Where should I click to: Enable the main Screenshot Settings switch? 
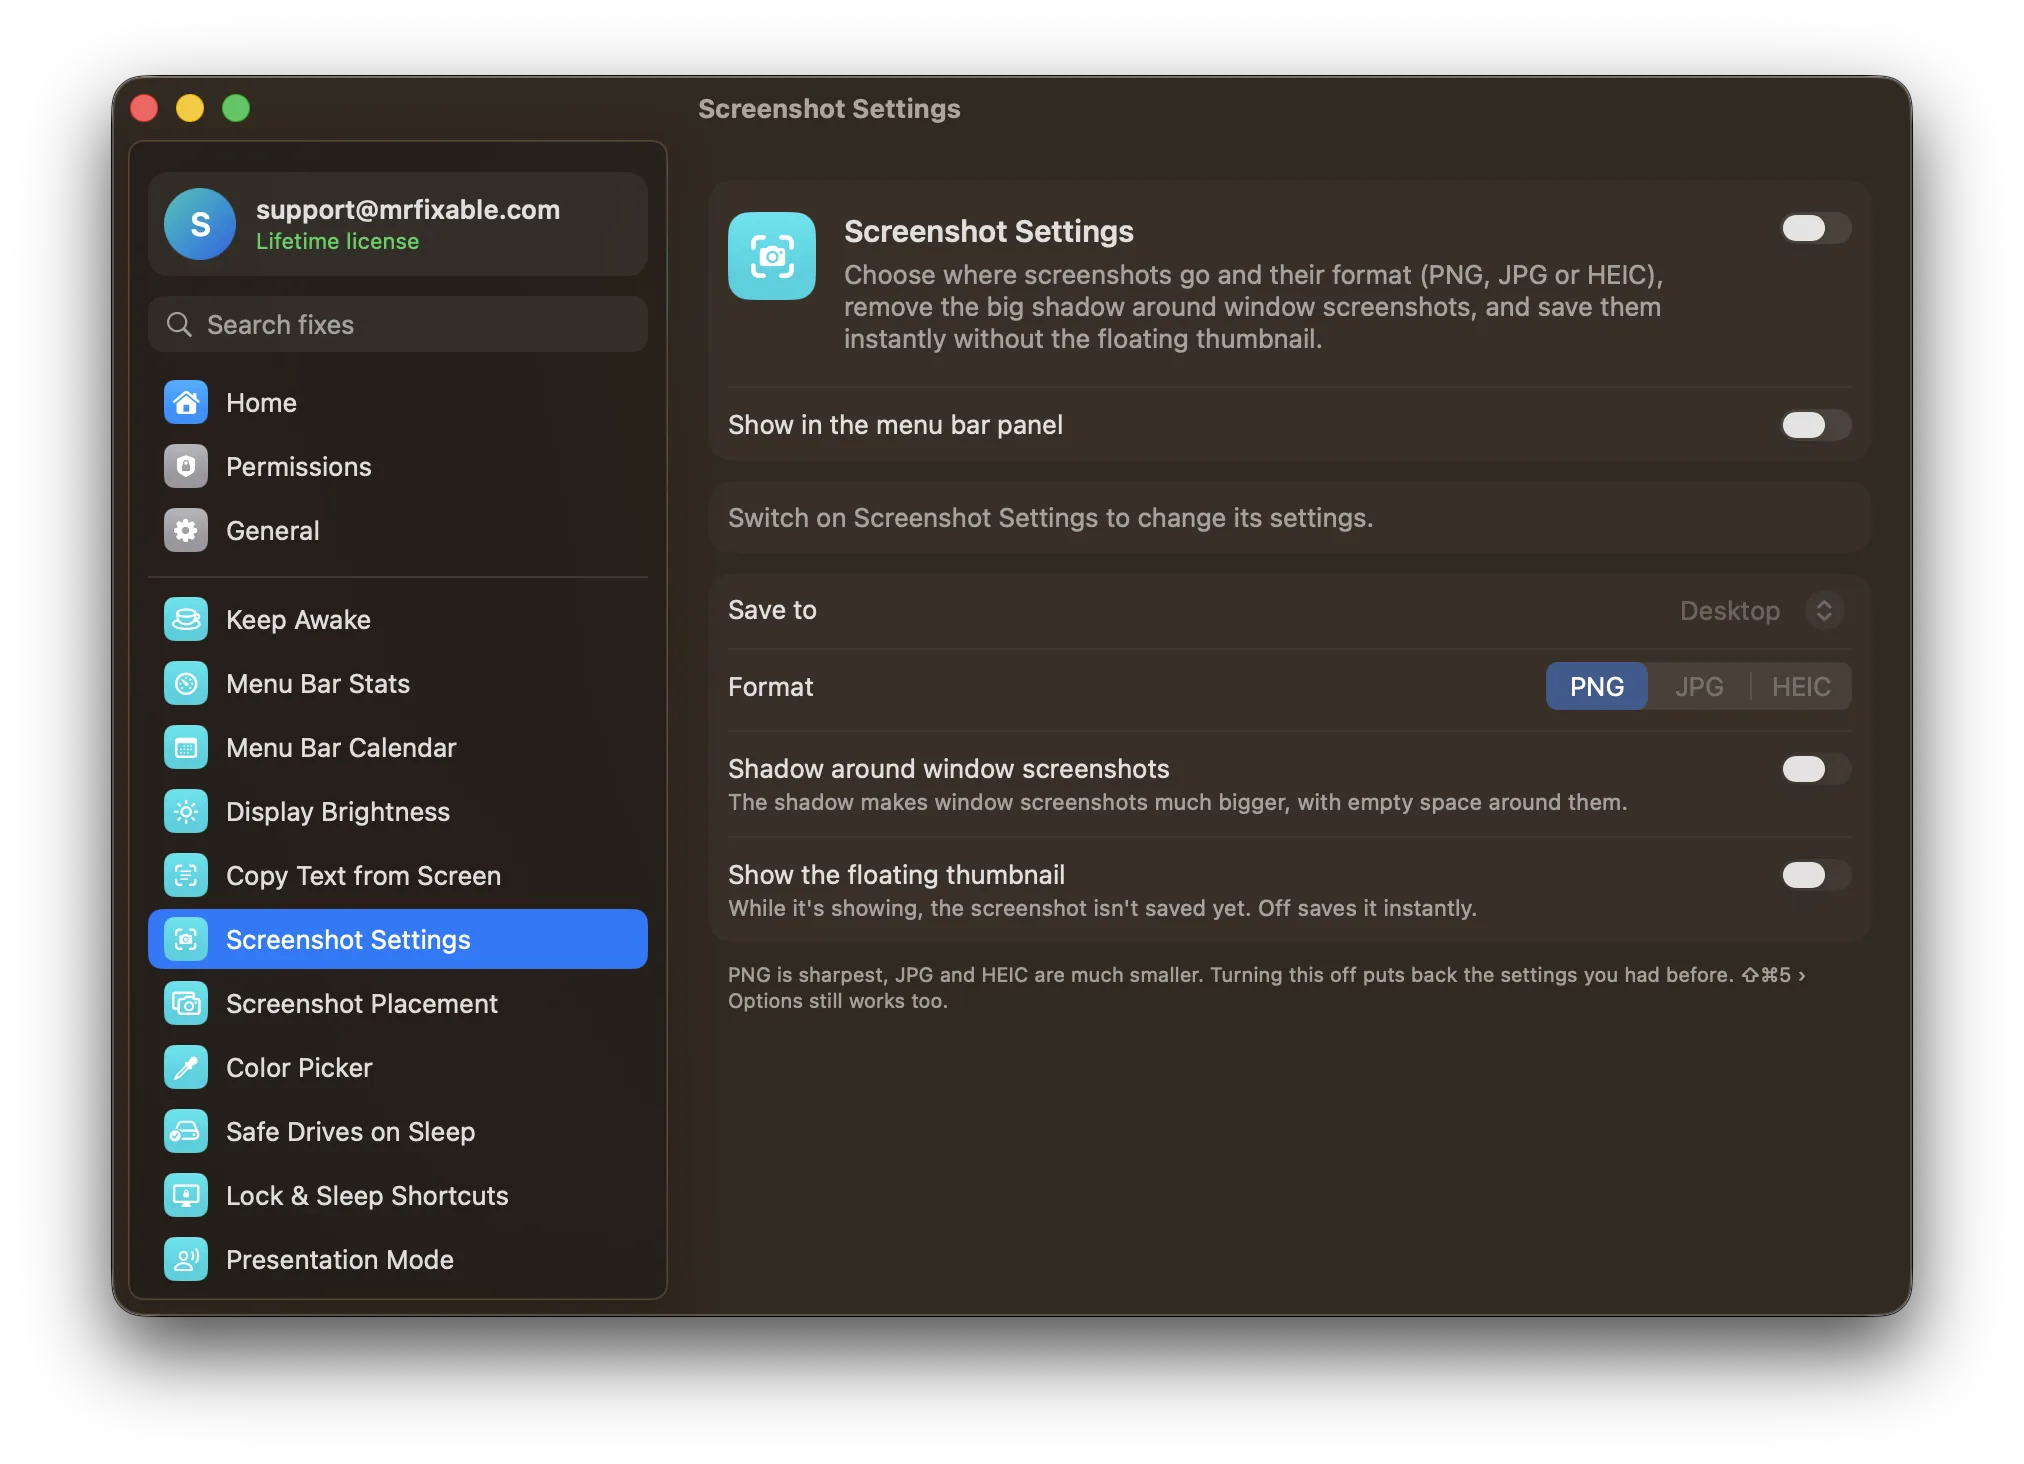click(x=1816, y=228)
